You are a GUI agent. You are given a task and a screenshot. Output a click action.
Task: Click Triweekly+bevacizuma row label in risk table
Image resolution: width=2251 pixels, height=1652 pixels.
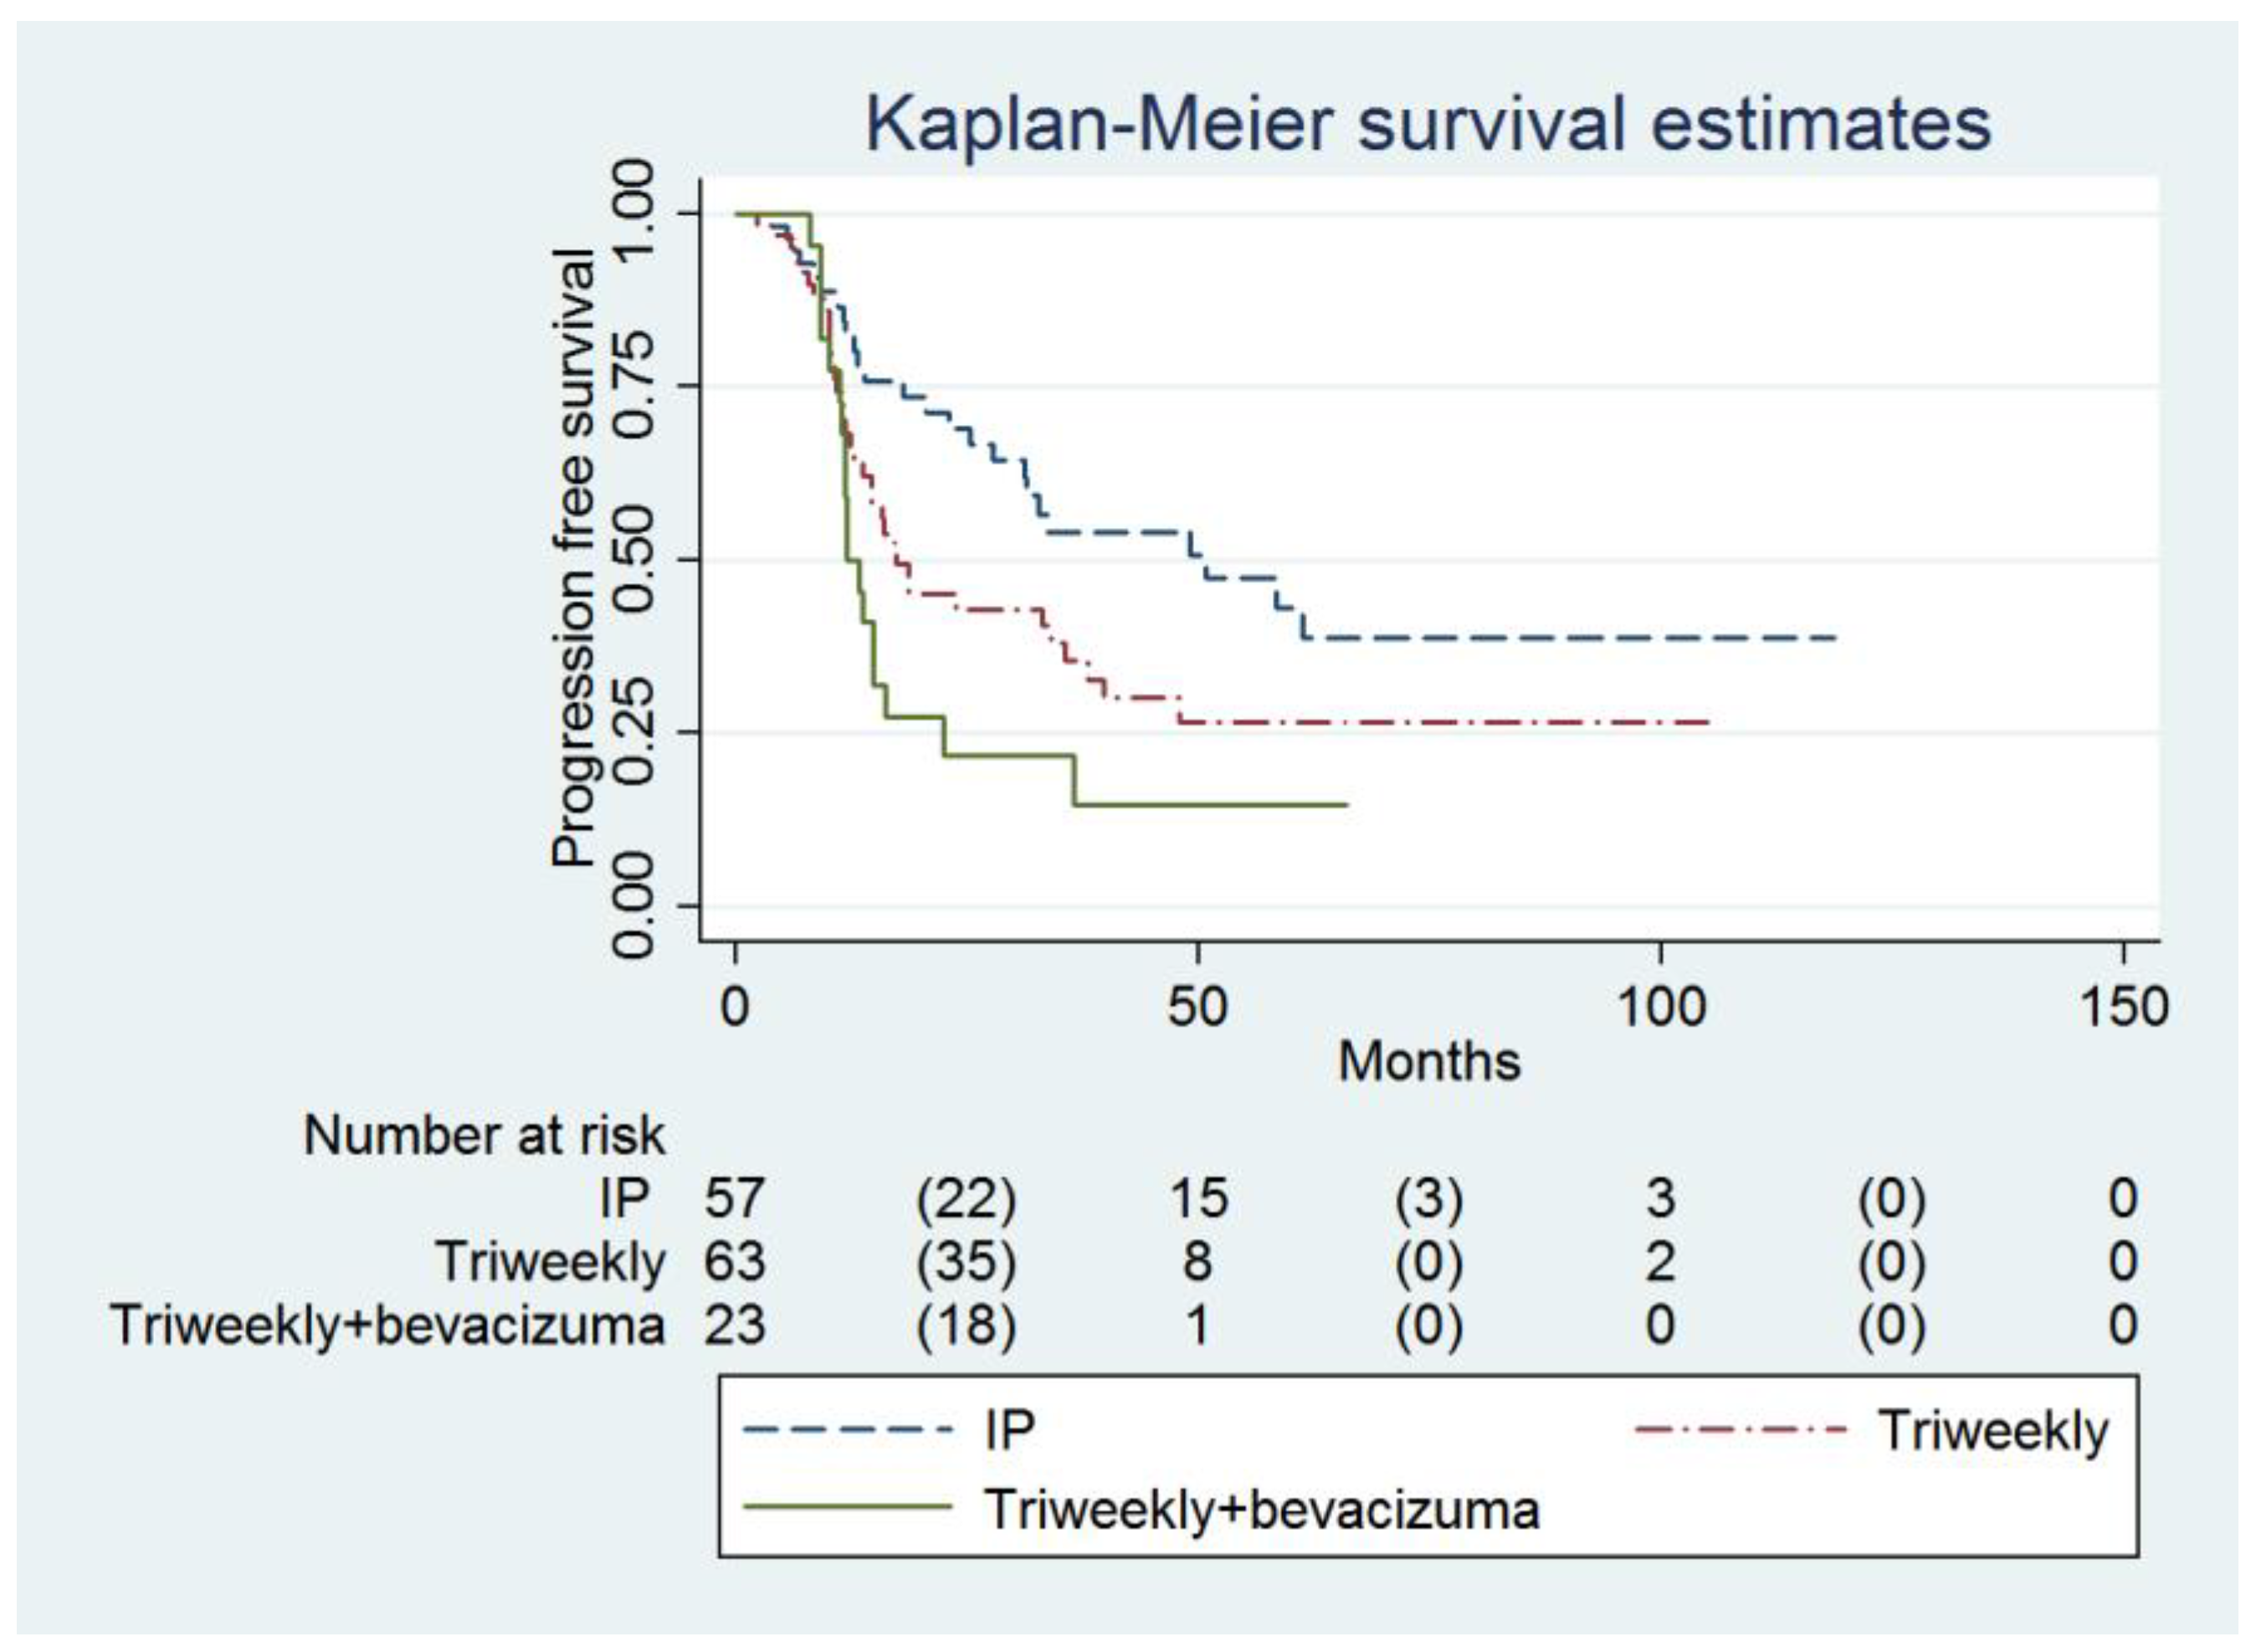pyautogui.click(x=388, y=1325)
